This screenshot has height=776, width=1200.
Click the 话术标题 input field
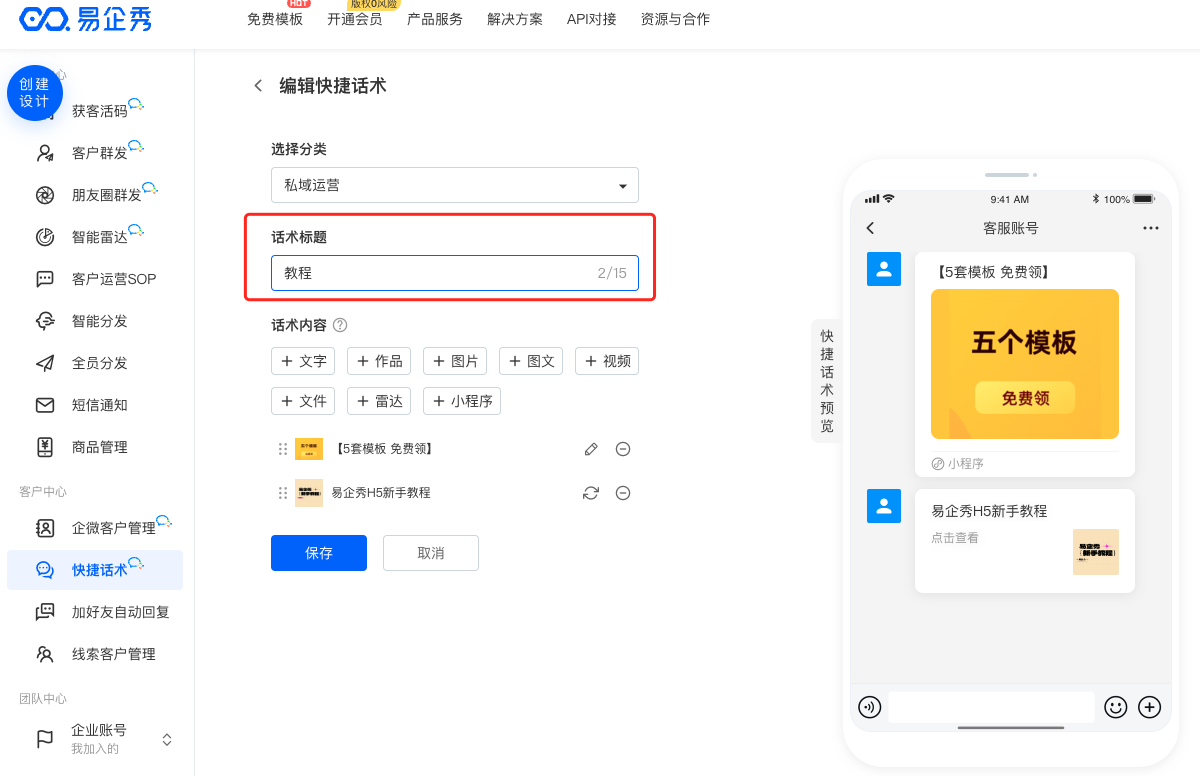pyautogui.click(x=455, y=273)
